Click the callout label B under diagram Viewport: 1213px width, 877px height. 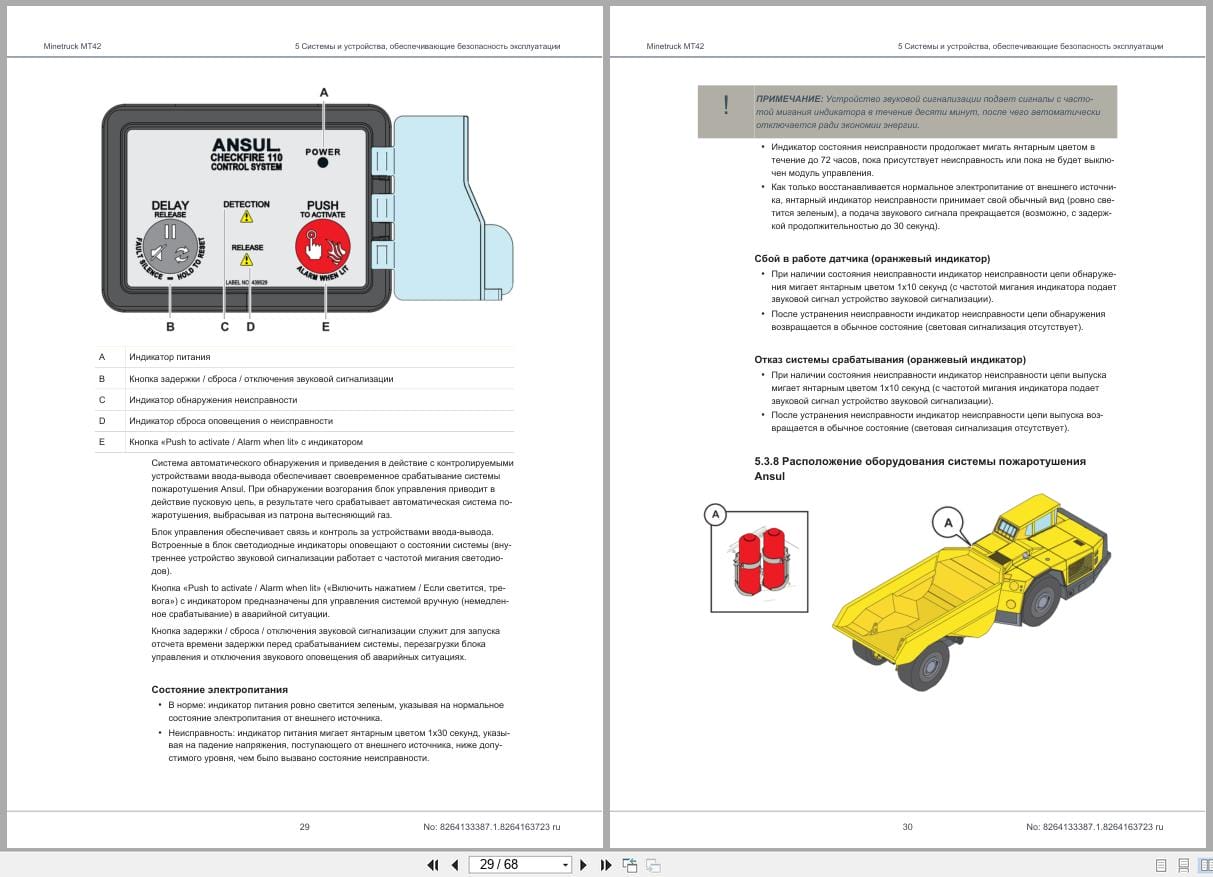[170, 326]
